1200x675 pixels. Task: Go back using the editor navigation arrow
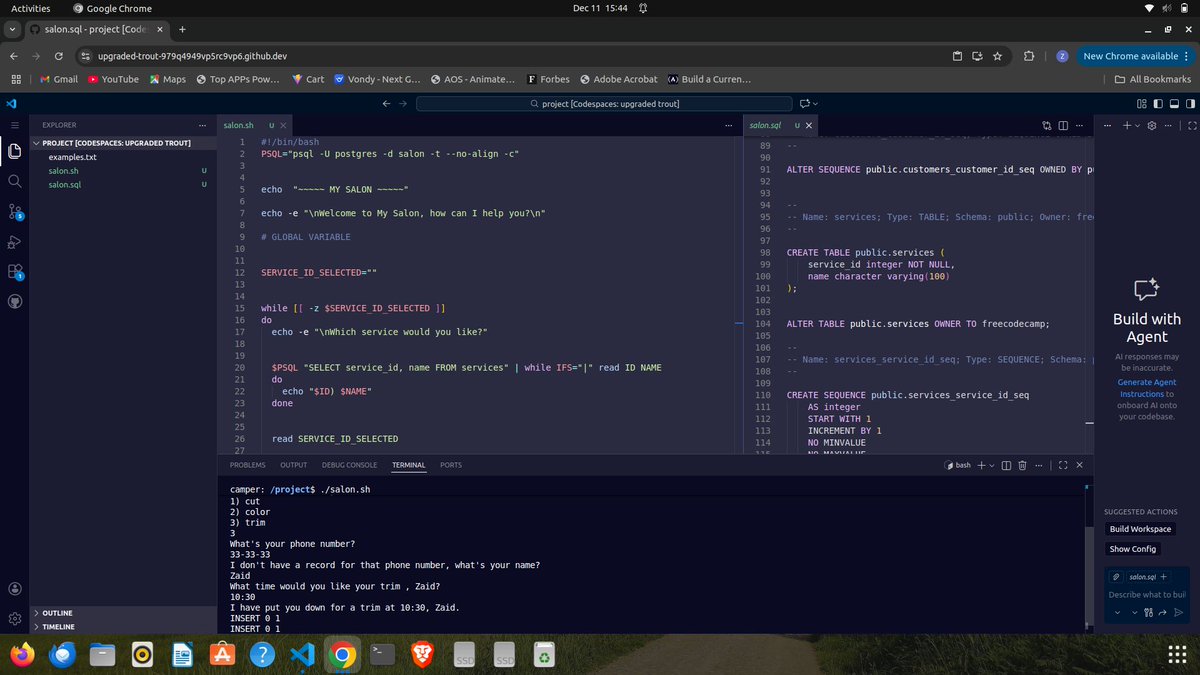click(388, 103)
